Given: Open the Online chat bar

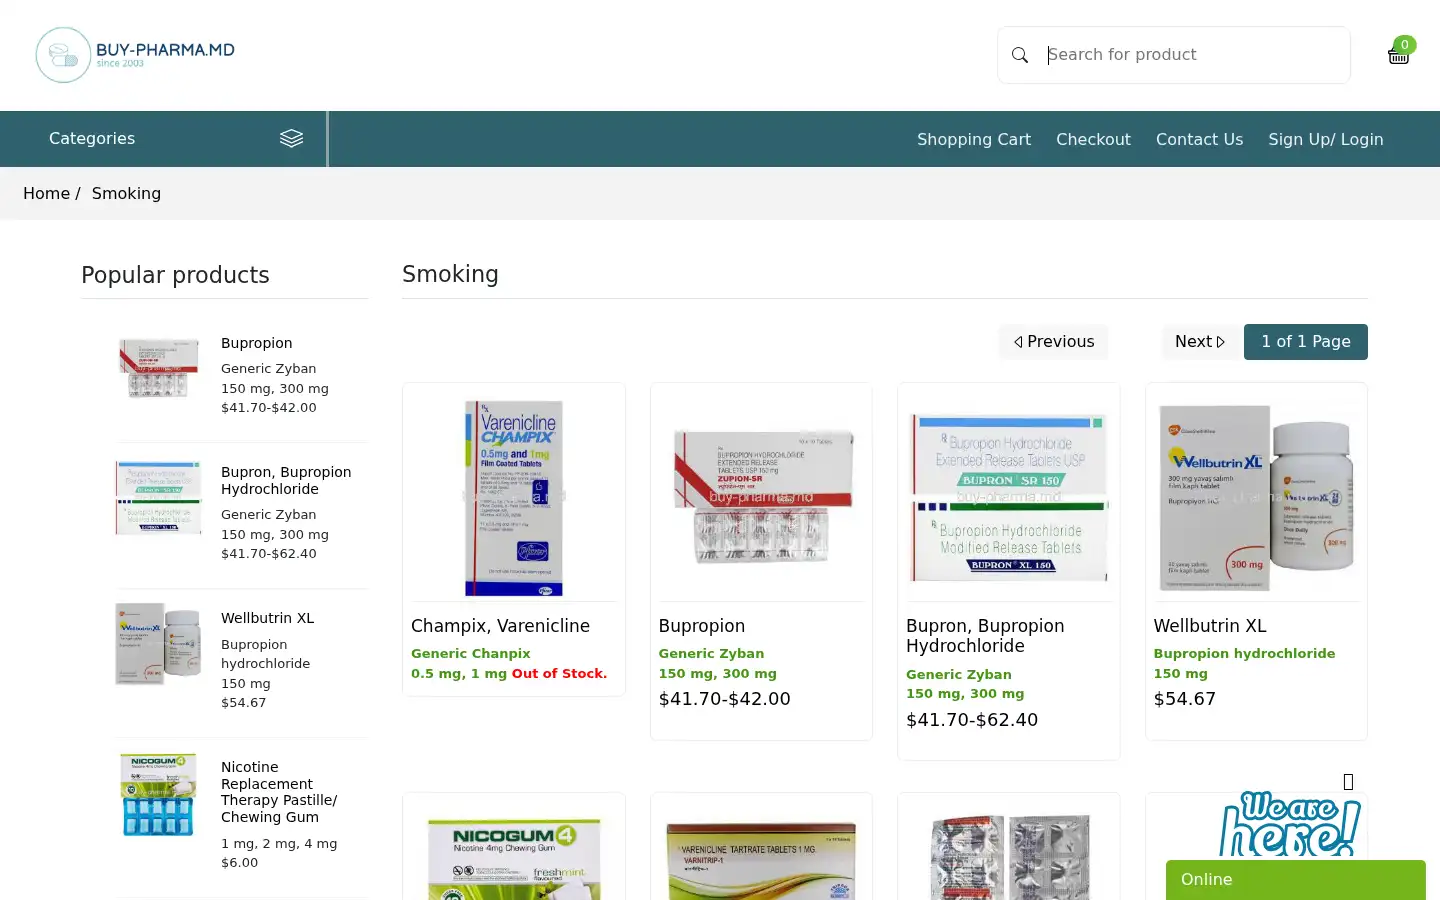Looking at the screenshot, I should (x=1295, y=880).
